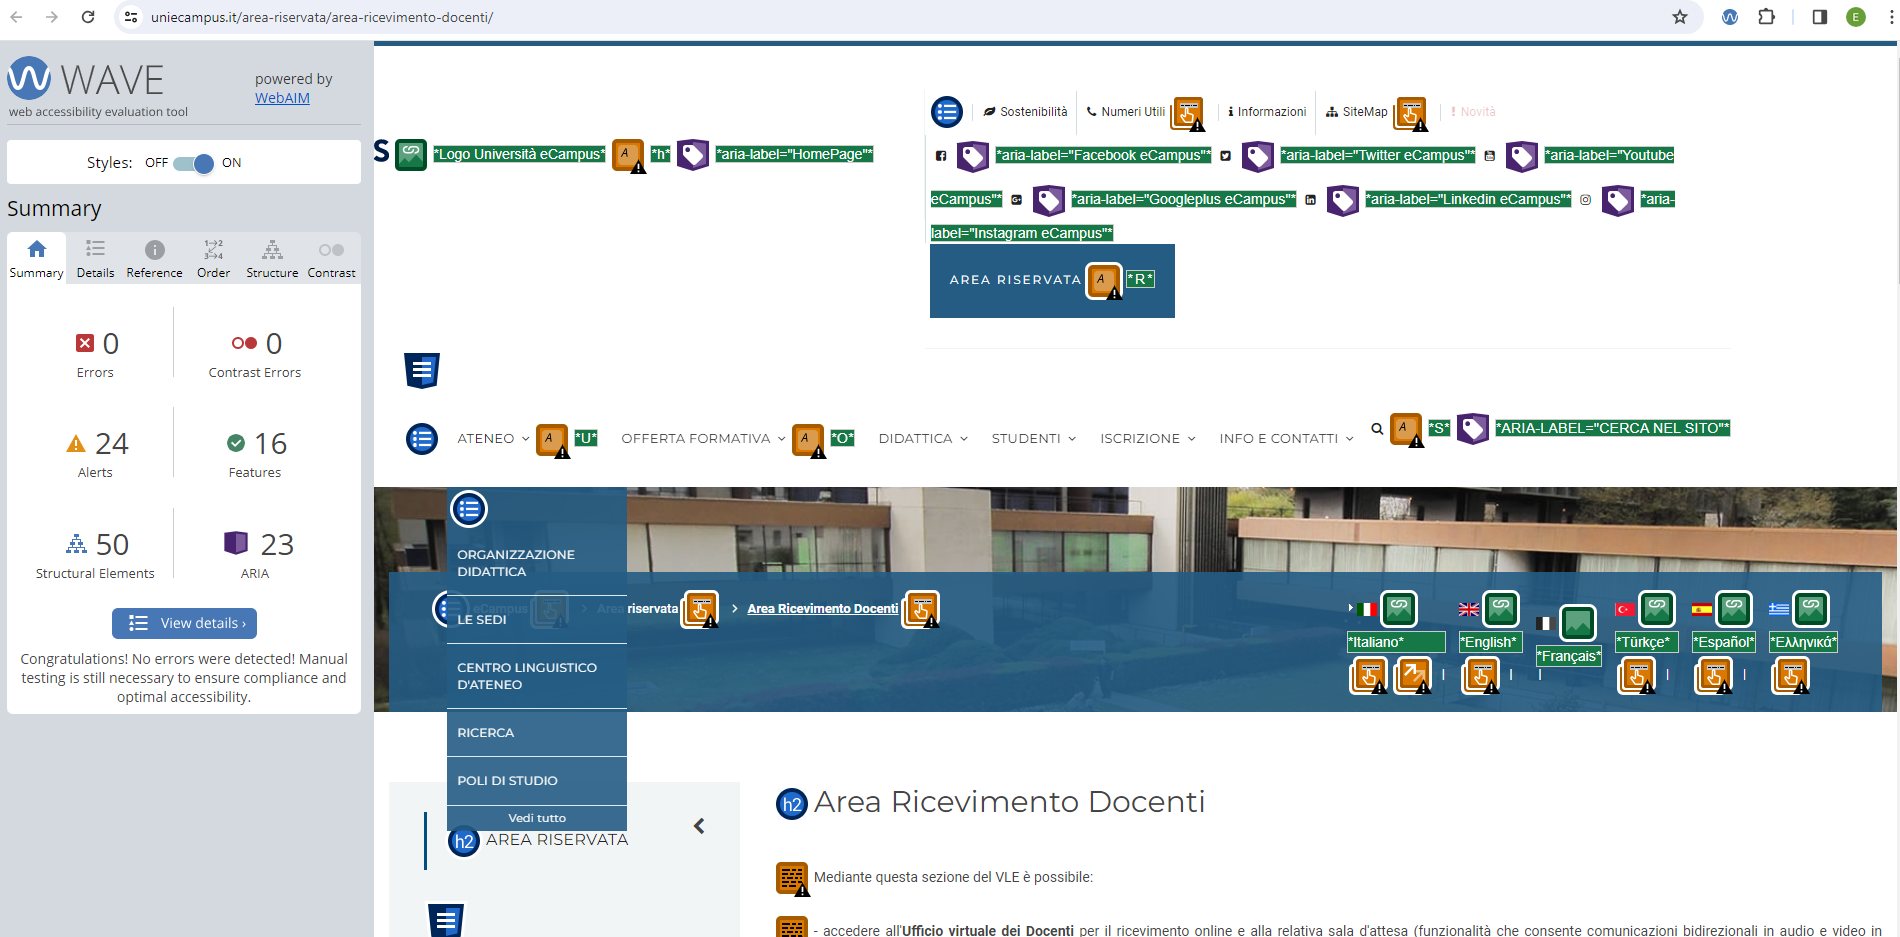The image size is (1900, 937).
Task: Open the browser profile avatar
Action: click(x=1856, y=17)
